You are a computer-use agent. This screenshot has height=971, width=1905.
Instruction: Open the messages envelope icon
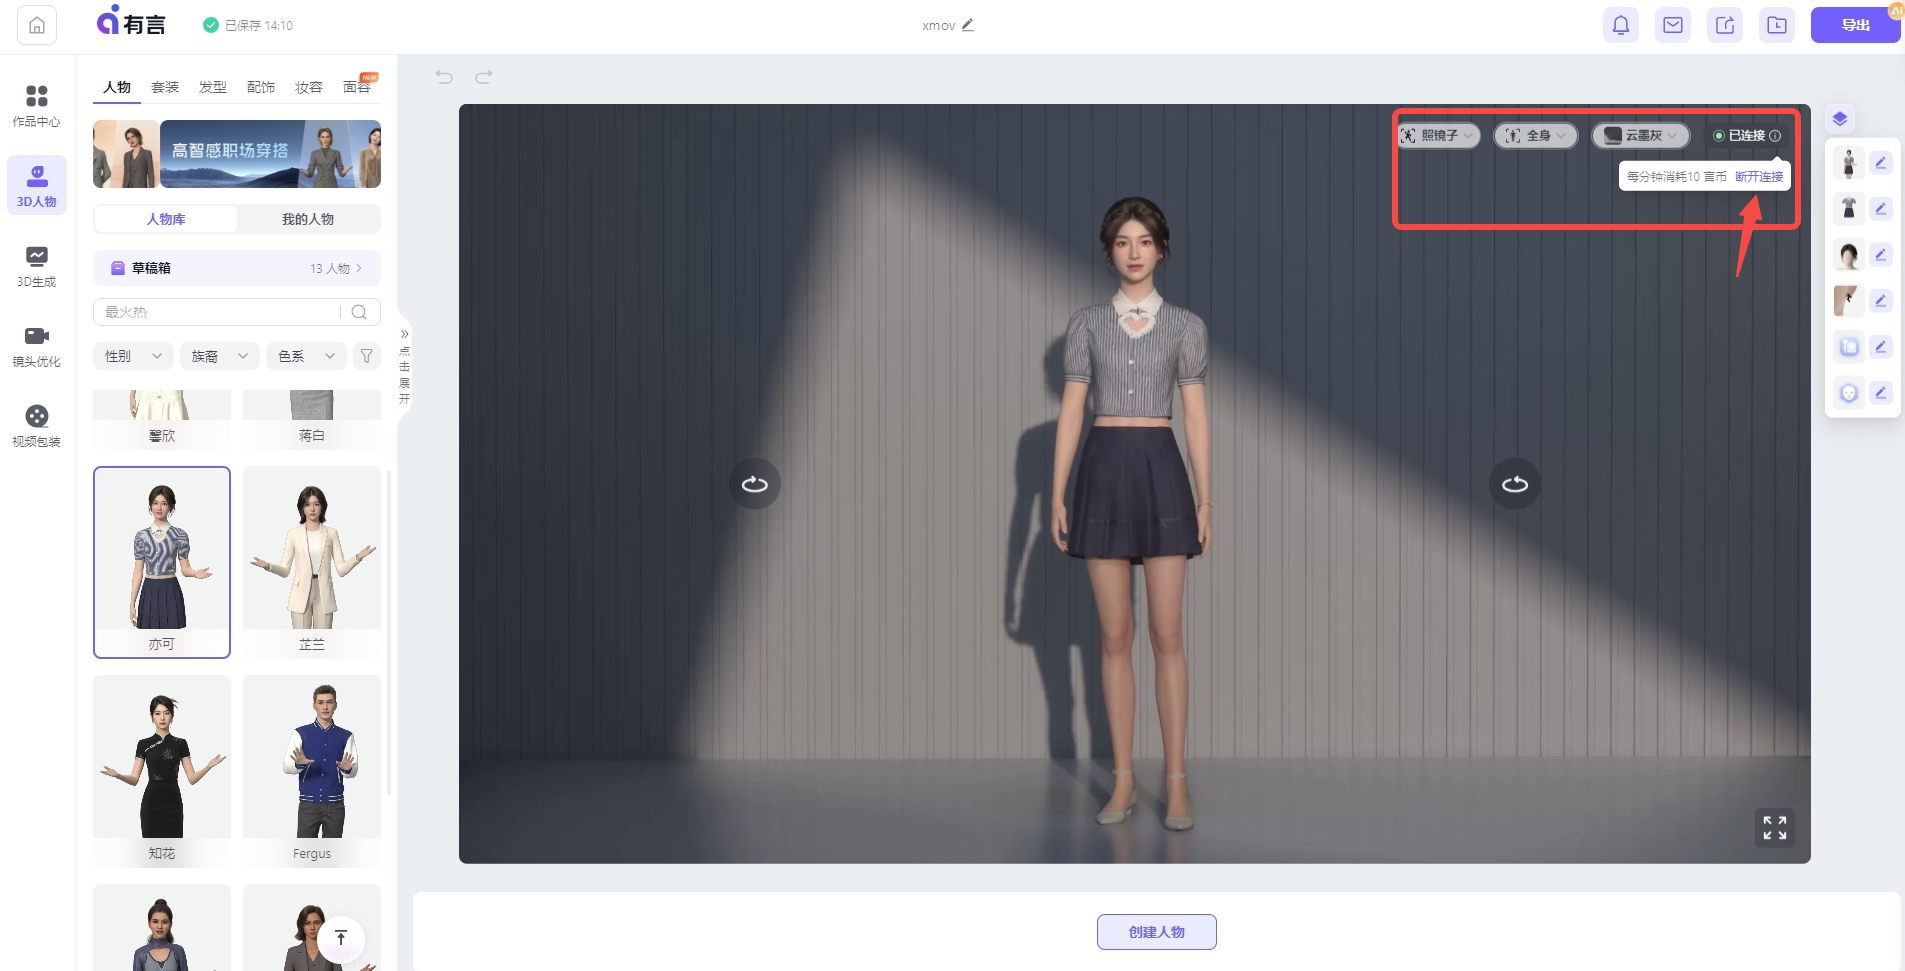1673,25
